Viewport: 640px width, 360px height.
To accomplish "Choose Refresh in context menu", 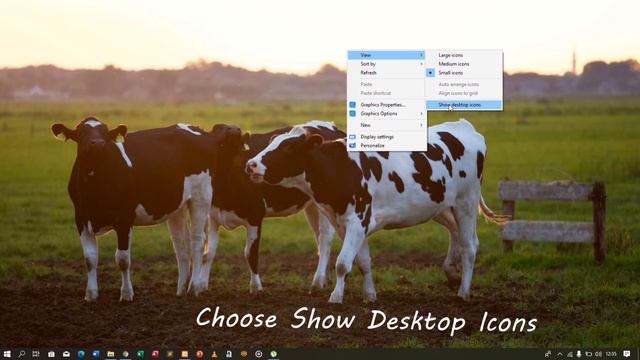I will 386,73.
